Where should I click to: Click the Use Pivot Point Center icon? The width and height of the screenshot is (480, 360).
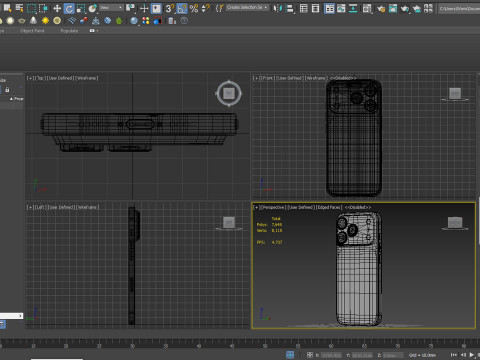[131, 8]
